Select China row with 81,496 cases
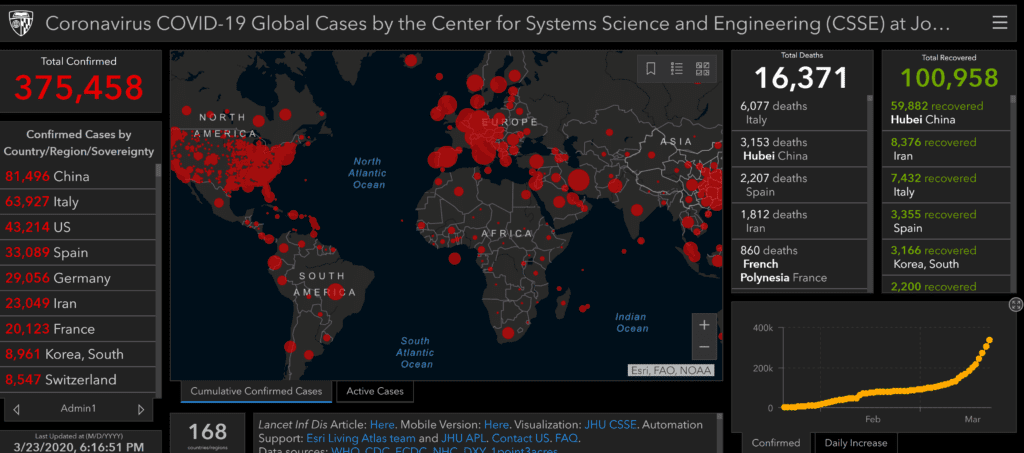1024x453 pixels. 78,176
